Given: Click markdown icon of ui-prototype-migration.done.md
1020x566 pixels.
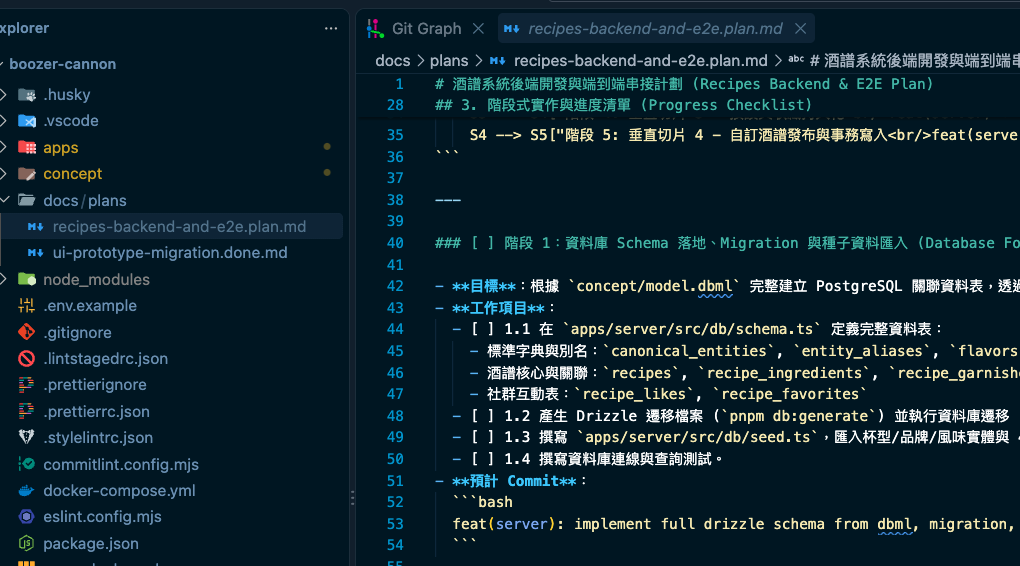Looking at the screenshot, I should tap(36, 253).
